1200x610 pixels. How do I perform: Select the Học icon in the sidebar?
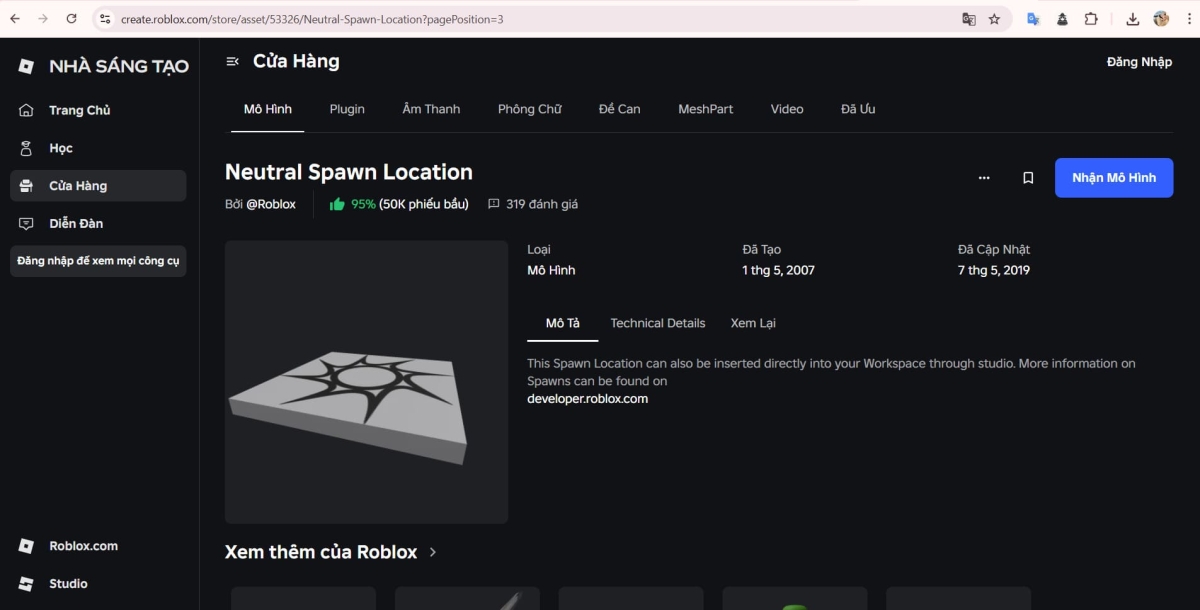[27, 148]
